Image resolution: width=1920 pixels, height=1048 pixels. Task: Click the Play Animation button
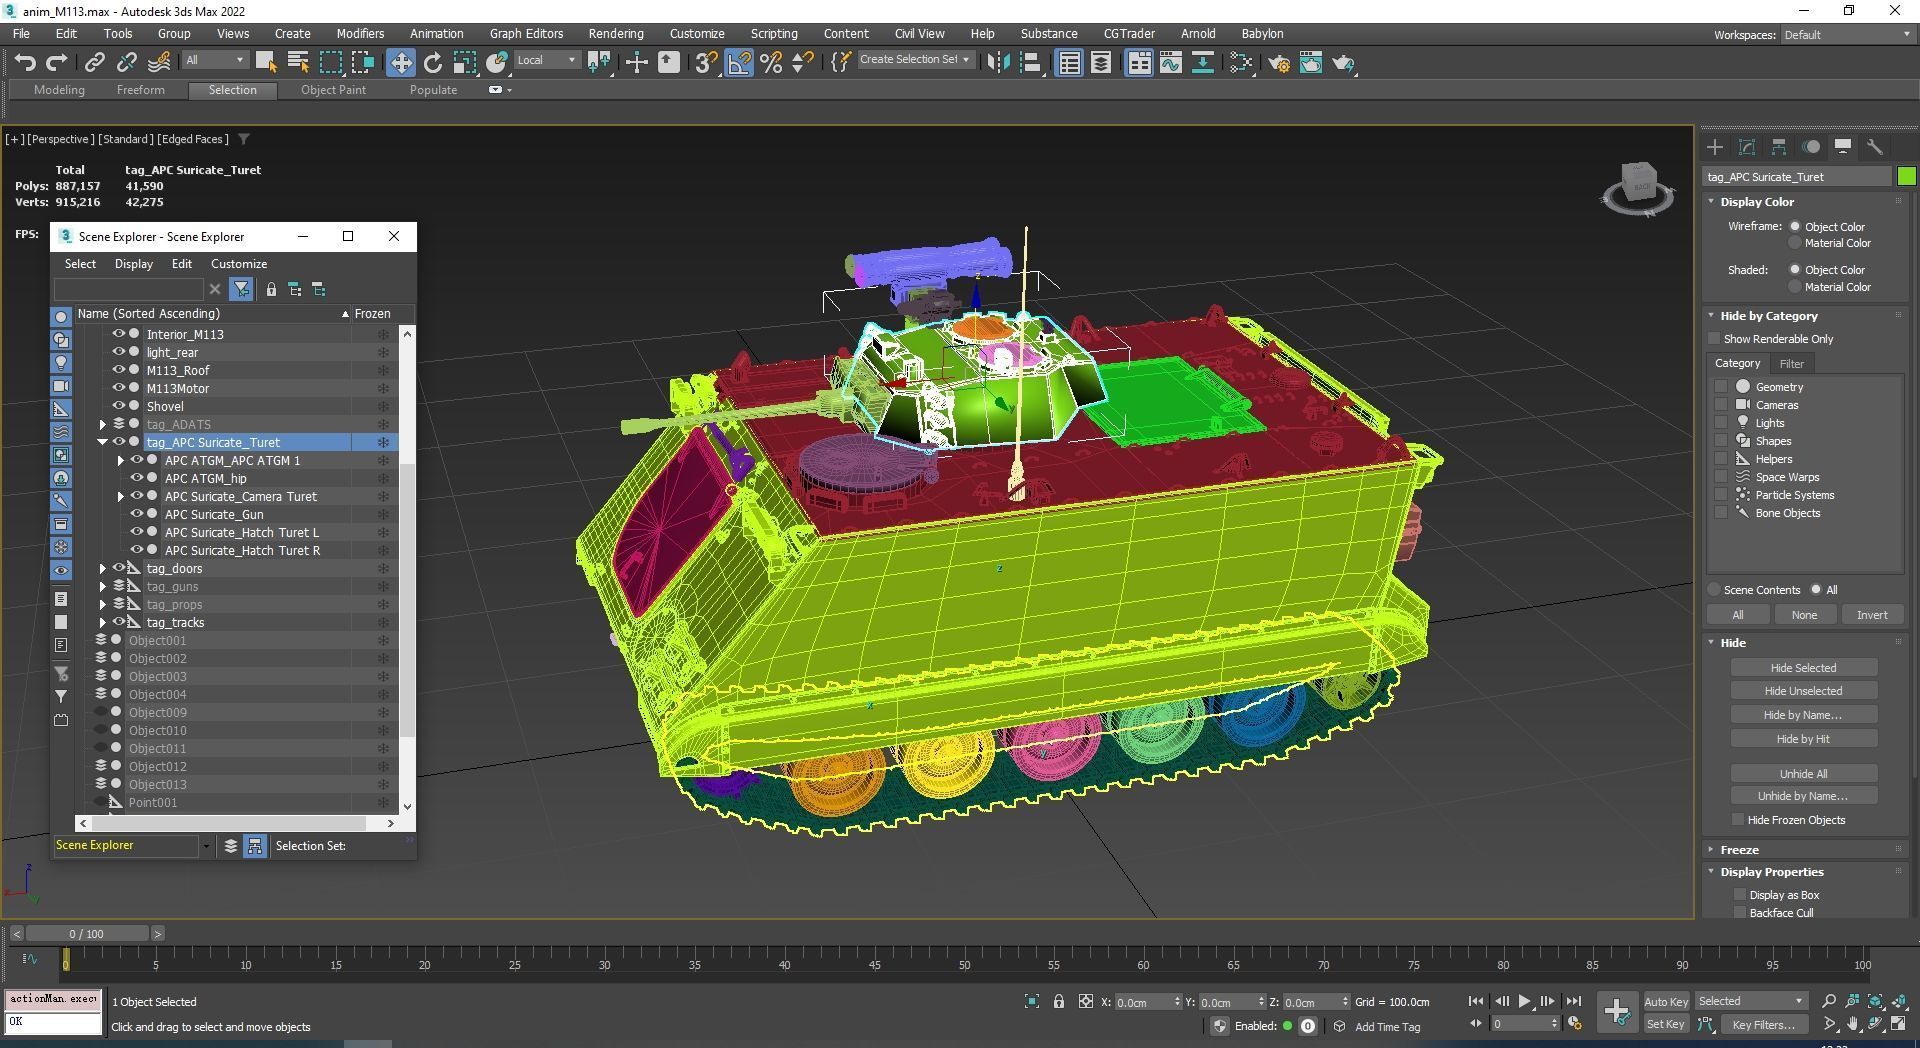point(1524,1001)
